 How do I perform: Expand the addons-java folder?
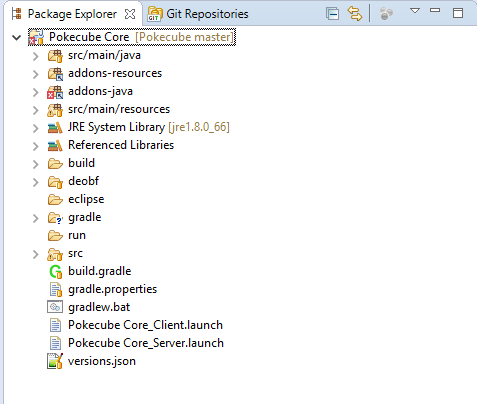36,92
